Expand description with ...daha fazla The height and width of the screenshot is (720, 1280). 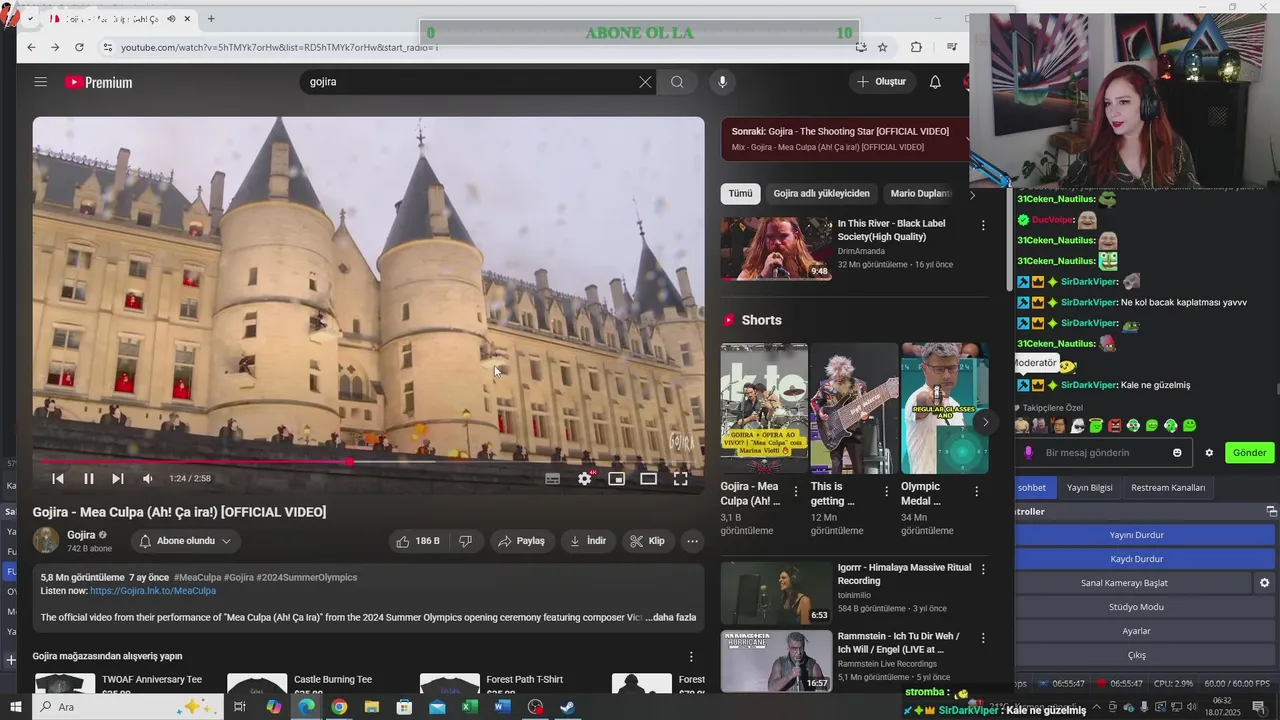(671, 617)
